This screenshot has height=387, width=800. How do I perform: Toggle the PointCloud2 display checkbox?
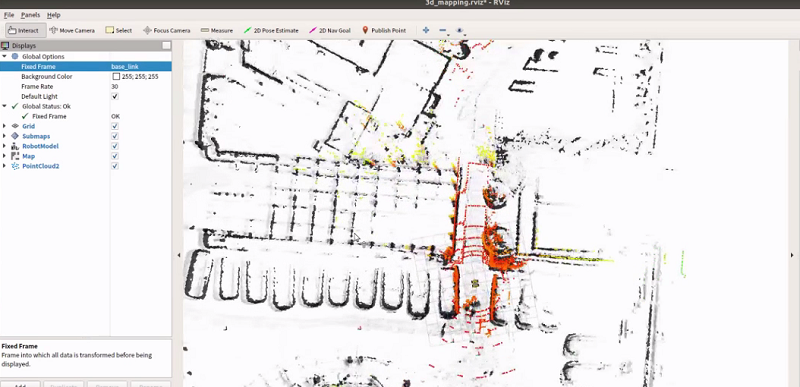point(115,166)
